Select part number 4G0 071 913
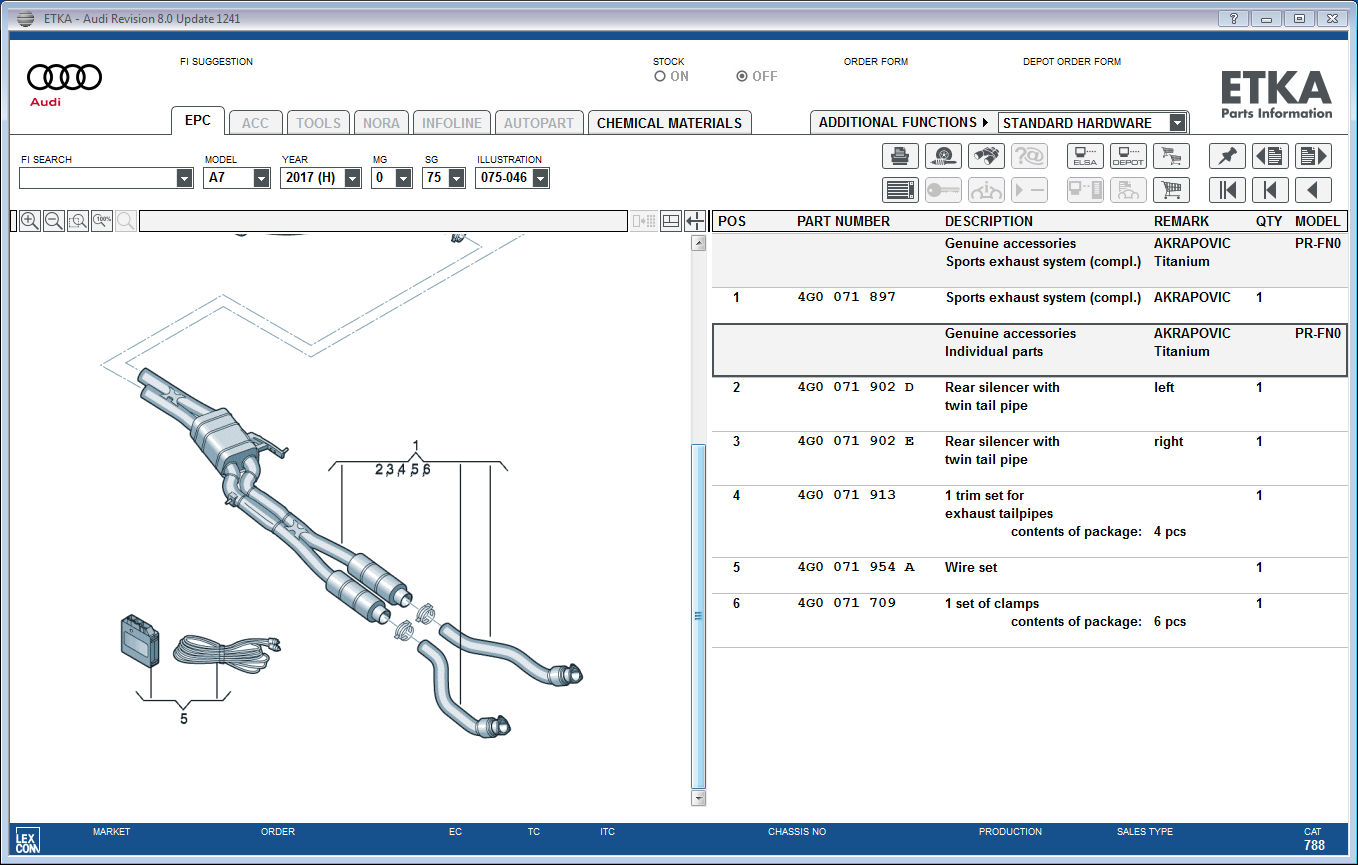 pos(846,495)
